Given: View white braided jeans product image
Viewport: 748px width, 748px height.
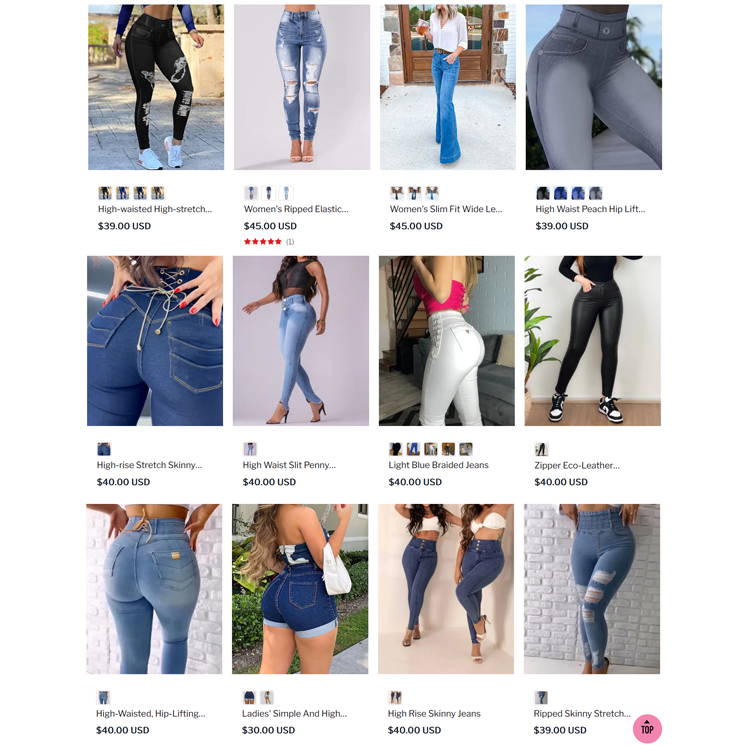Looking at the screenshot, I should (x=447, y=341).
